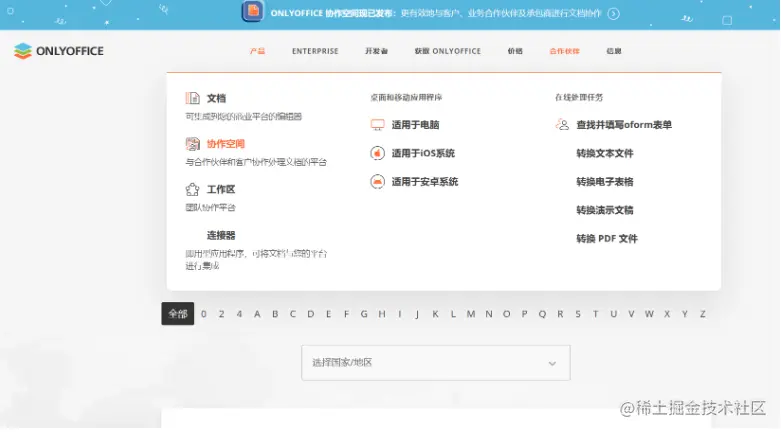This screenshot has width=781, height=432.
Task: Filter by letter G
Action: (364, 314)
